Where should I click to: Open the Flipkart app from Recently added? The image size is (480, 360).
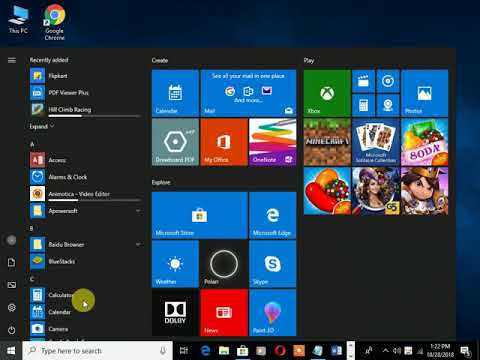coord(85,76)
